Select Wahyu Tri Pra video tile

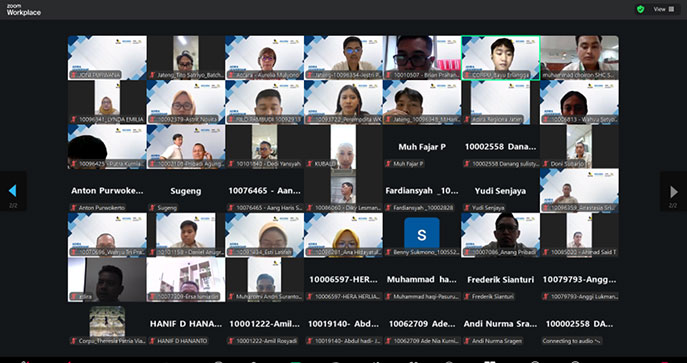[x=107, y=235]
